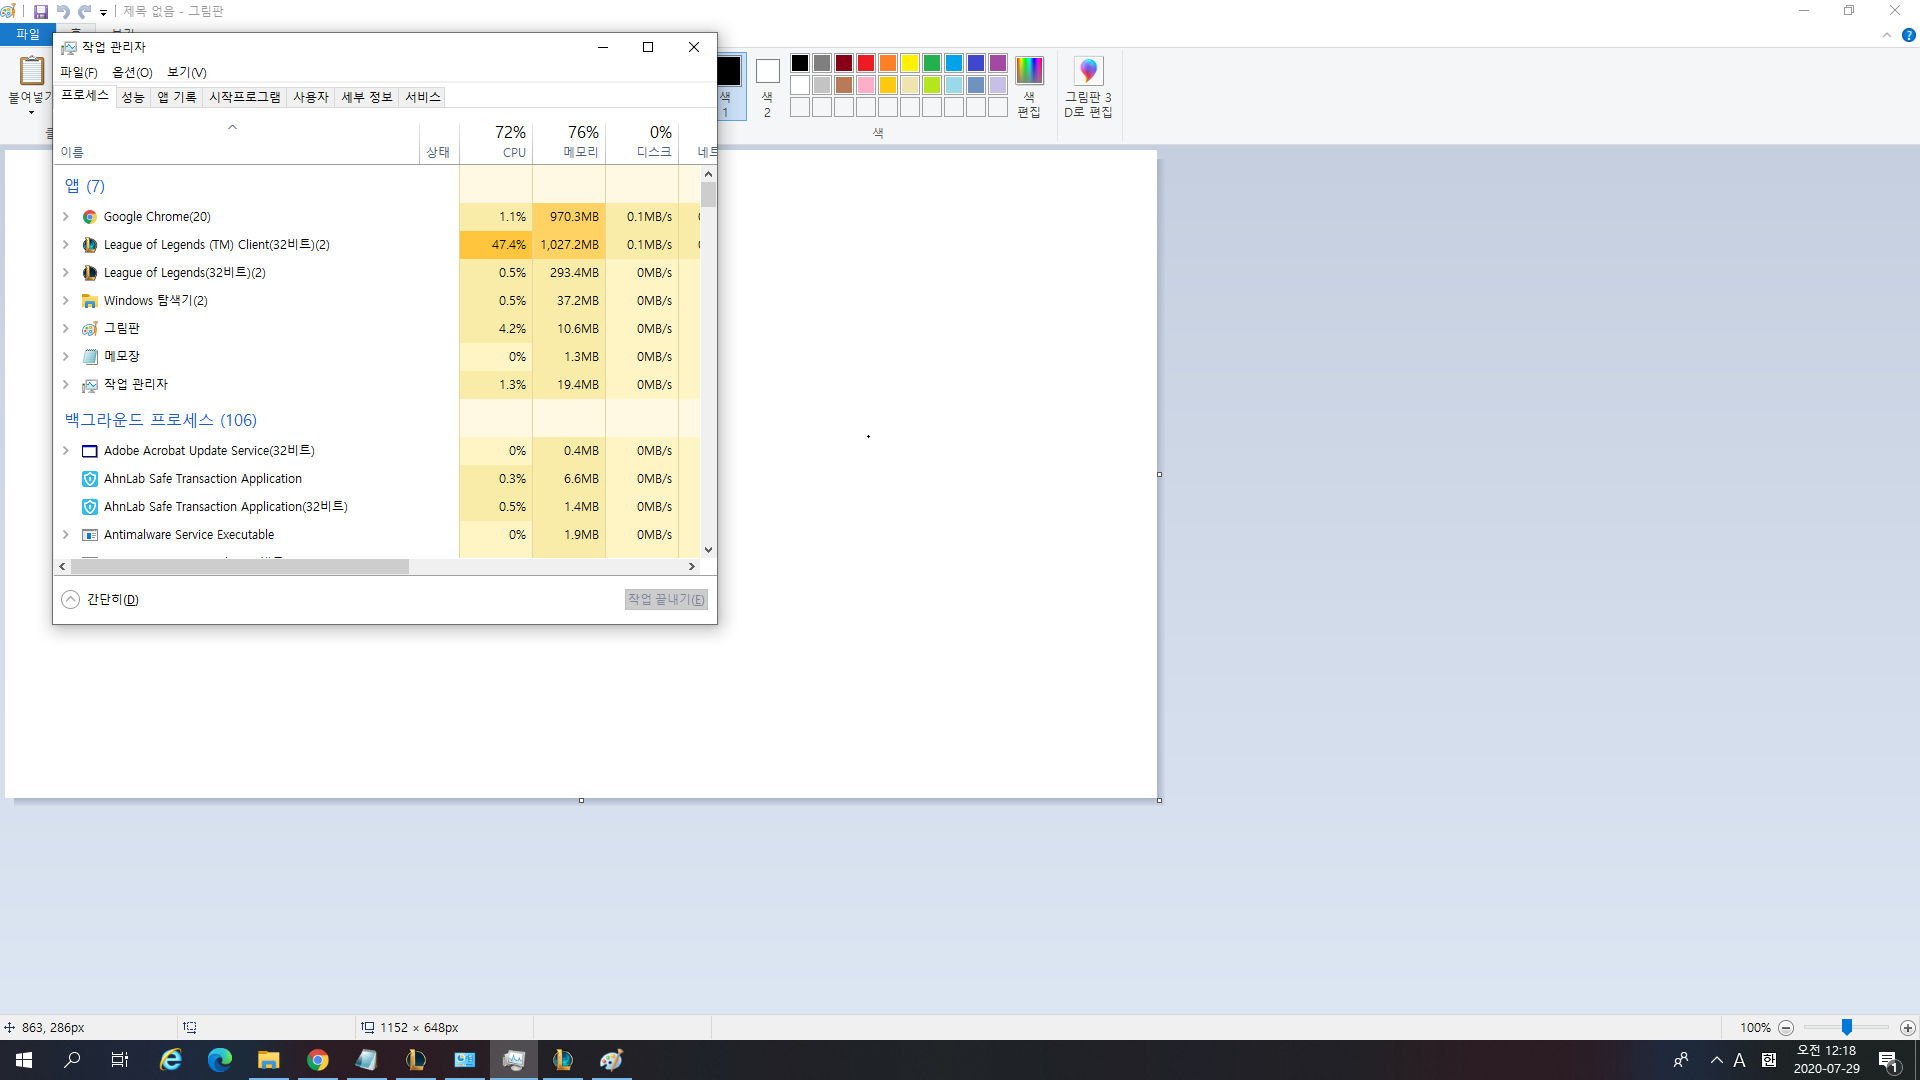Click the 작업 끝내기 button
The height and width of the screenshot is (1080, 1920).
coord(666,599)
